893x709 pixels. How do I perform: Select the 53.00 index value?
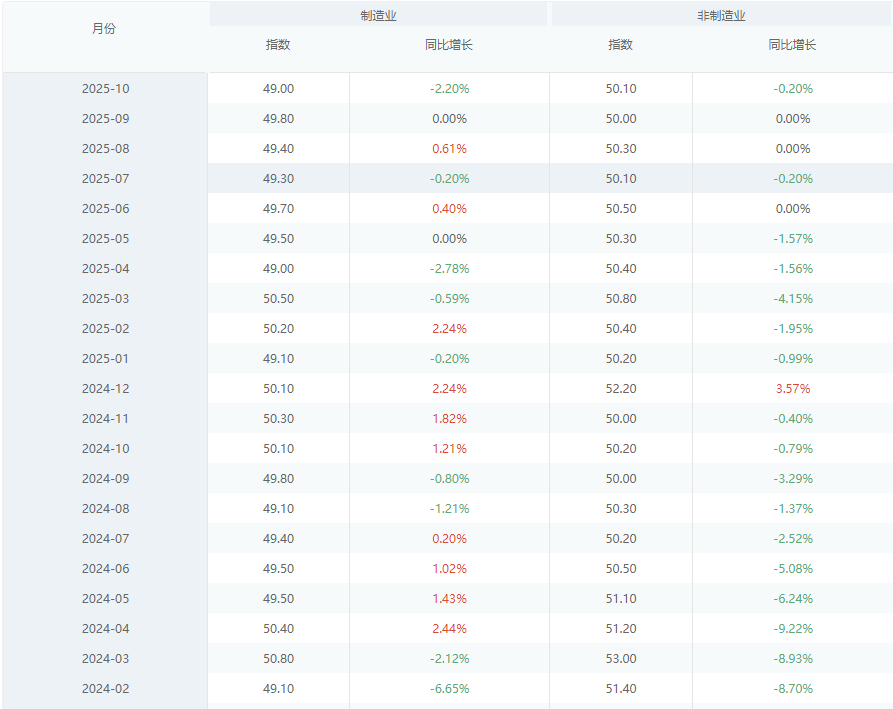coord(621,659)
